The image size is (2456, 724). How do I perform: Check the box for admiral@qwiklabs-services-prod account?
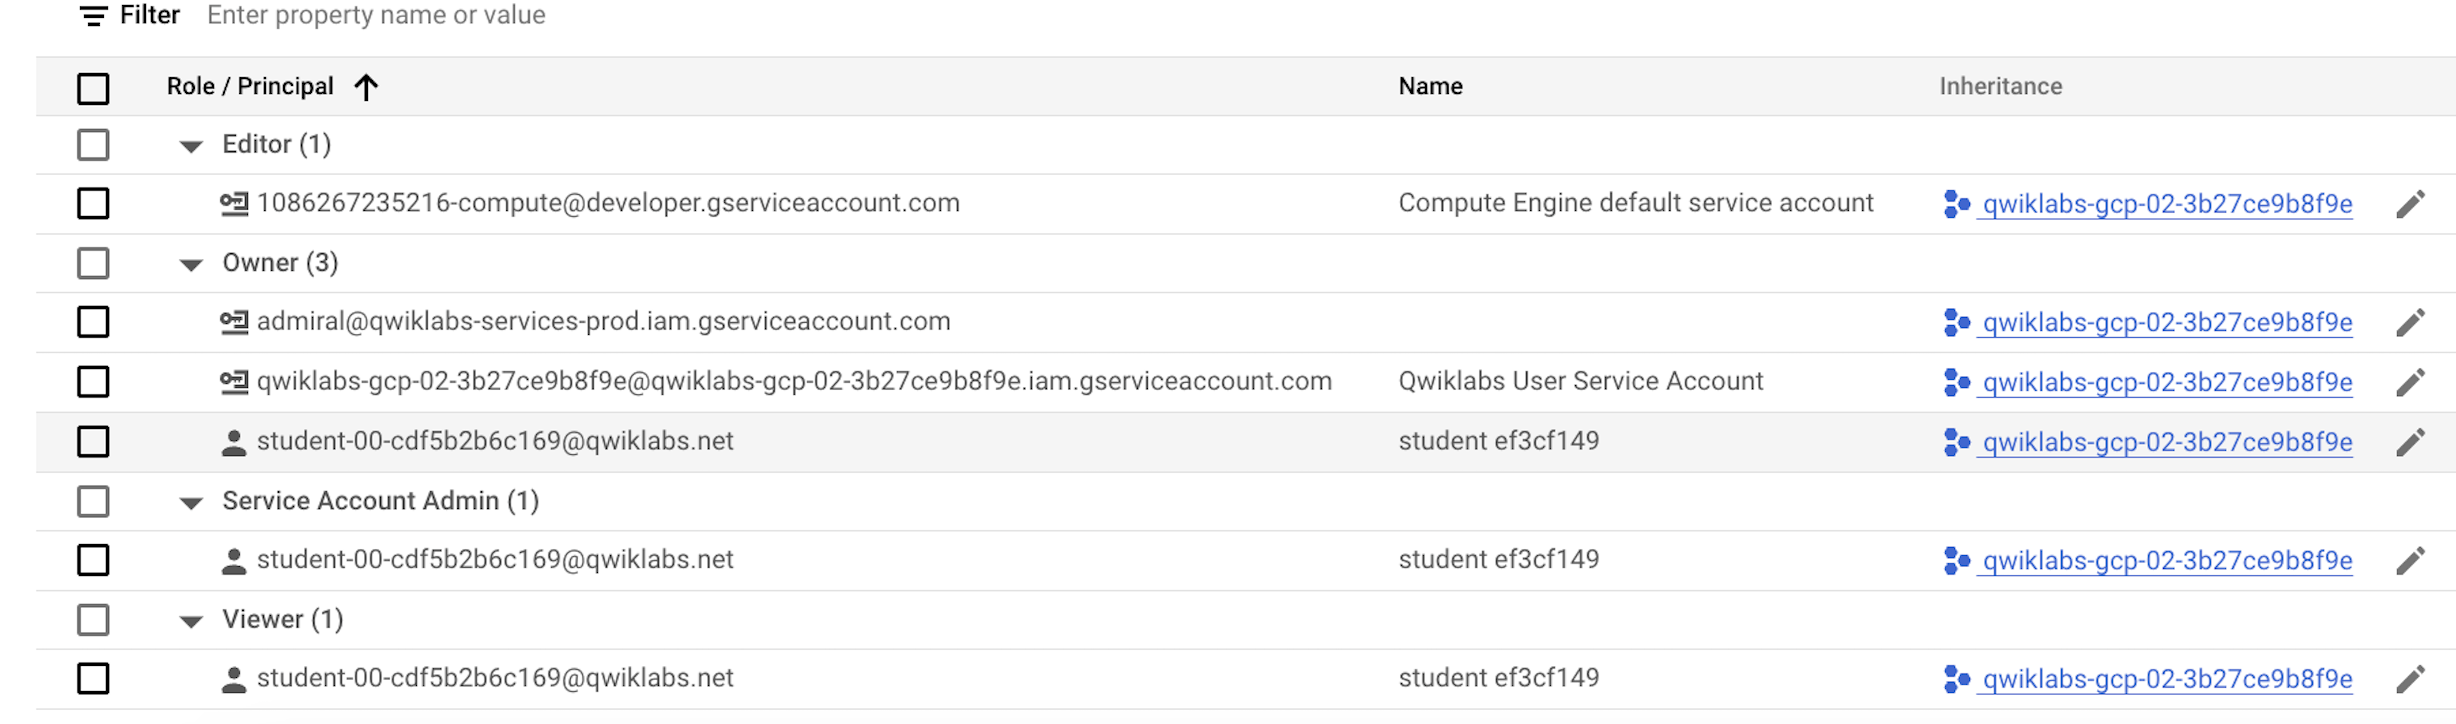click(x=93, y=322)
